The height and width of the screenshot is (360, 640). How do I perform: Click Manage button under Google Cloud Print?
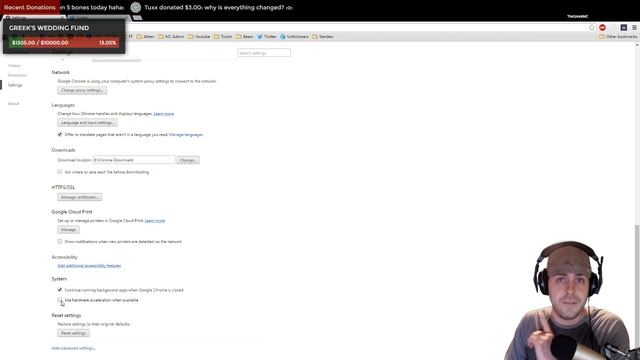[68, 229]
